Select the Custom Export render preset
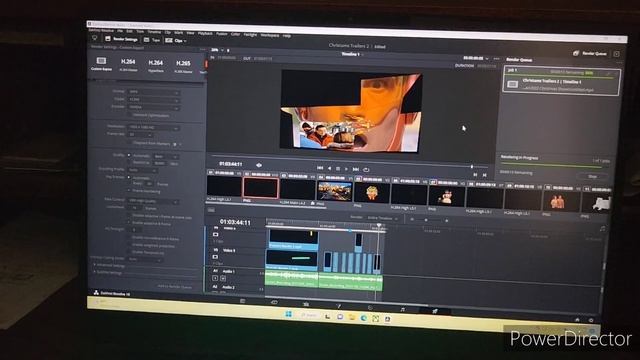 pos(101,63)
